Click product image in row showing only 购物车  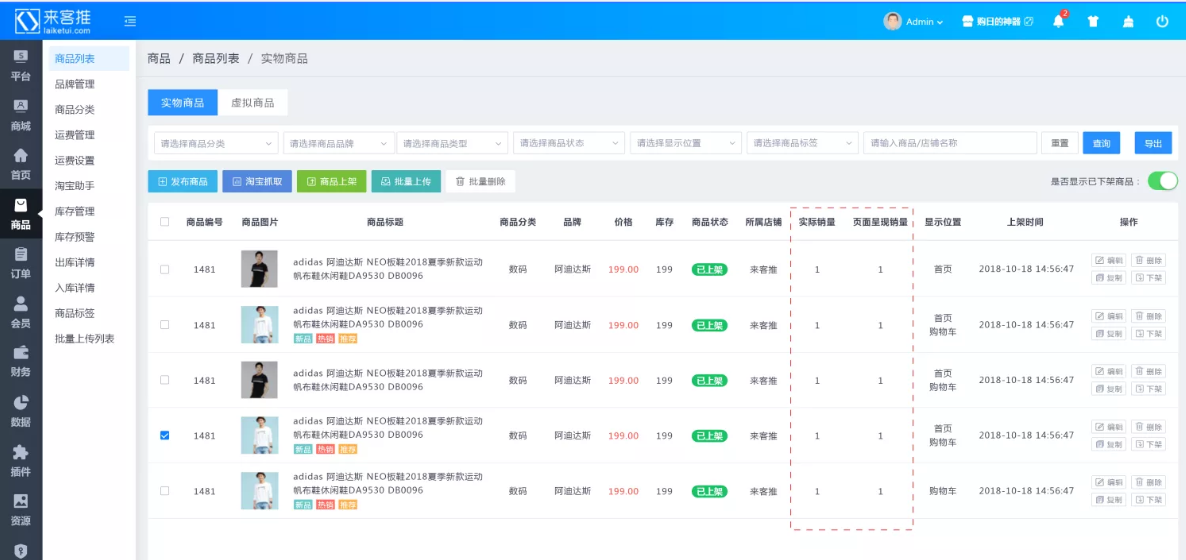pyautogui.click(x=259, y=490)
